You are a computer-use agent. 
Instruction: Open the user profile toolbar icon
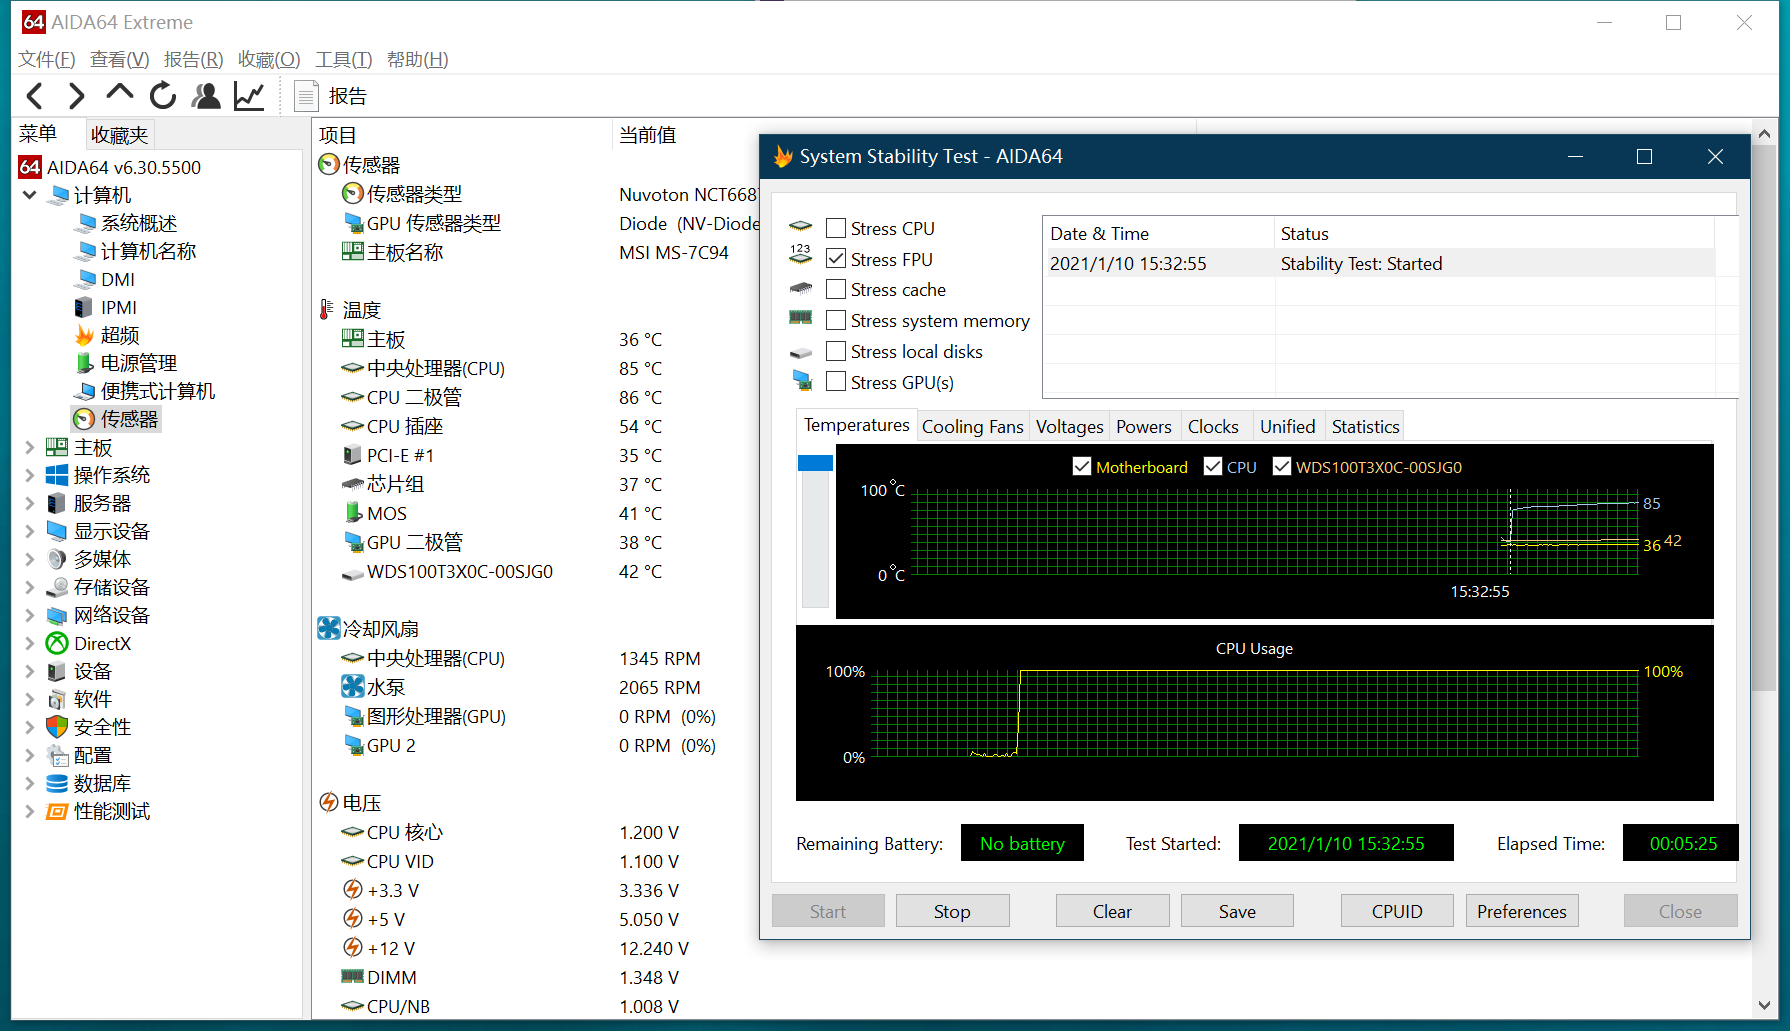click(206, 96)
